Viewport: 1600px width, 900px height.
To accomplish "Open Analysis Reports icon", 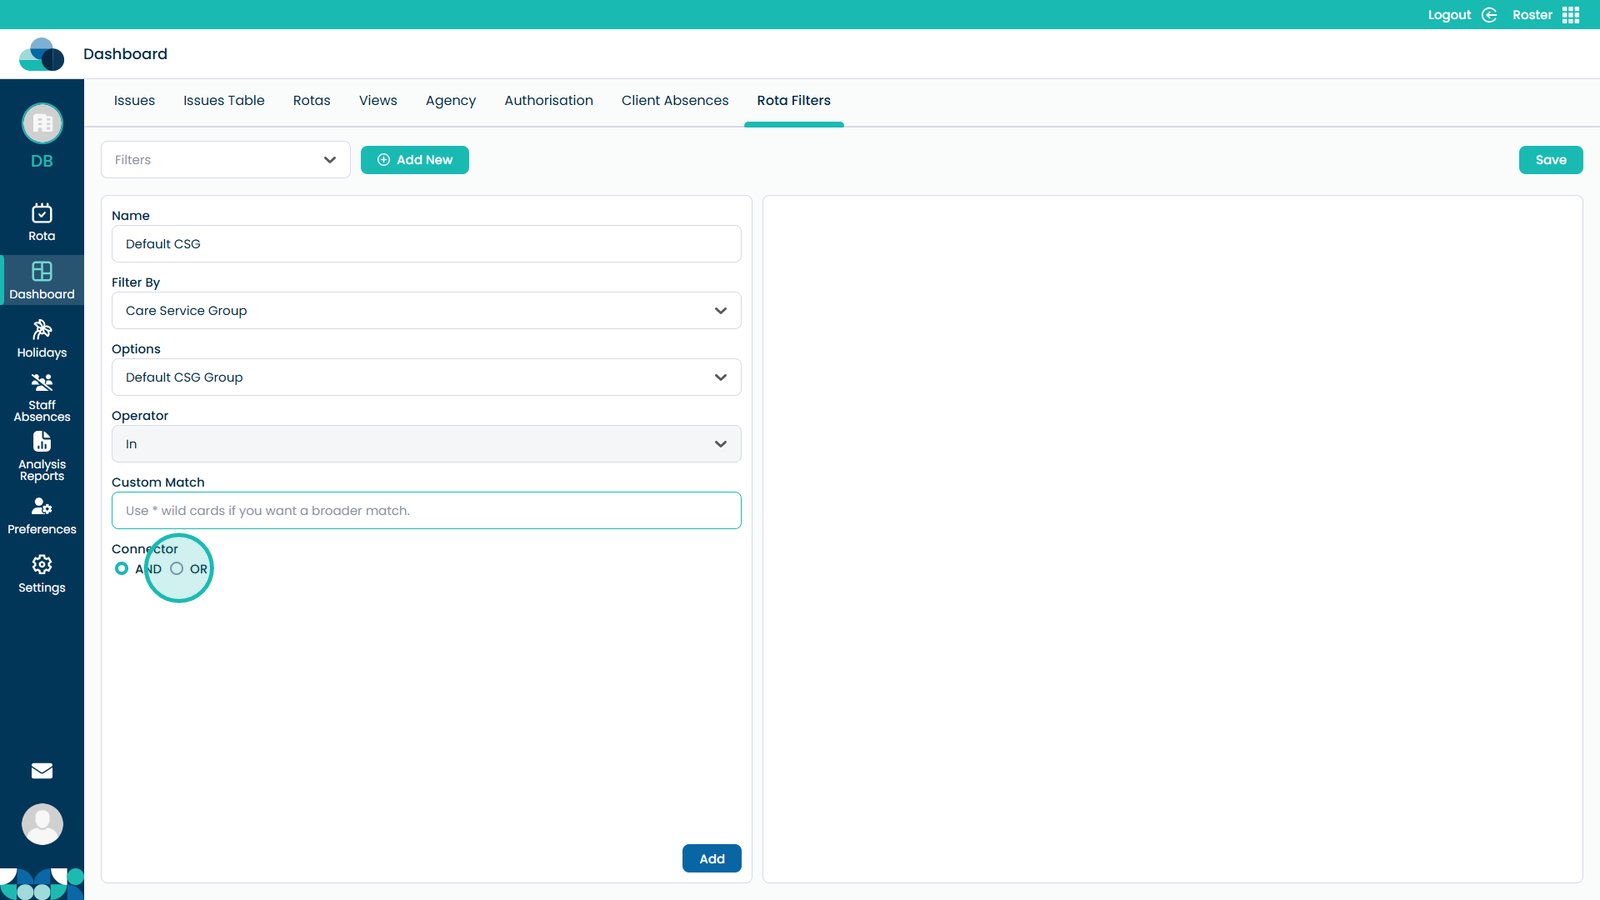I will pyautogui.click(x=42, y=442).
